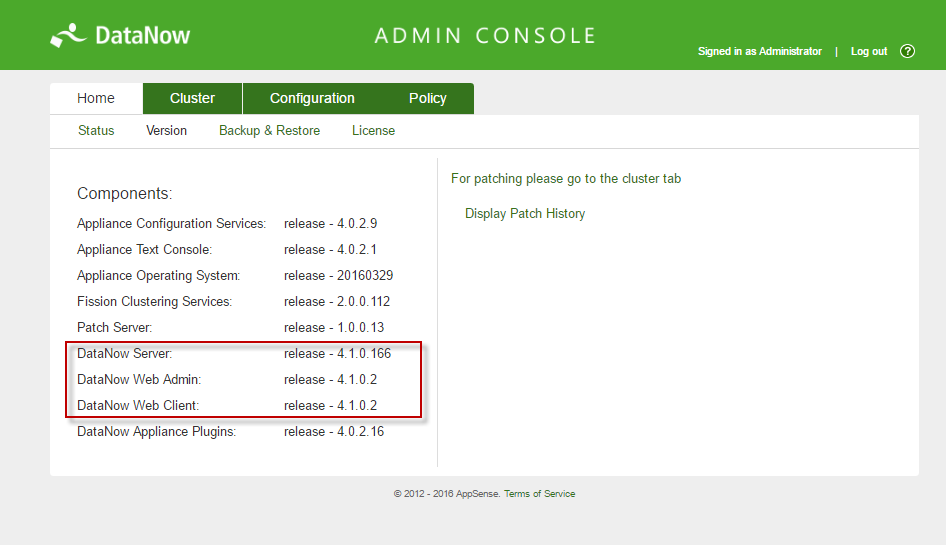Select version value release - 1.0.0.13

point(334,327)
